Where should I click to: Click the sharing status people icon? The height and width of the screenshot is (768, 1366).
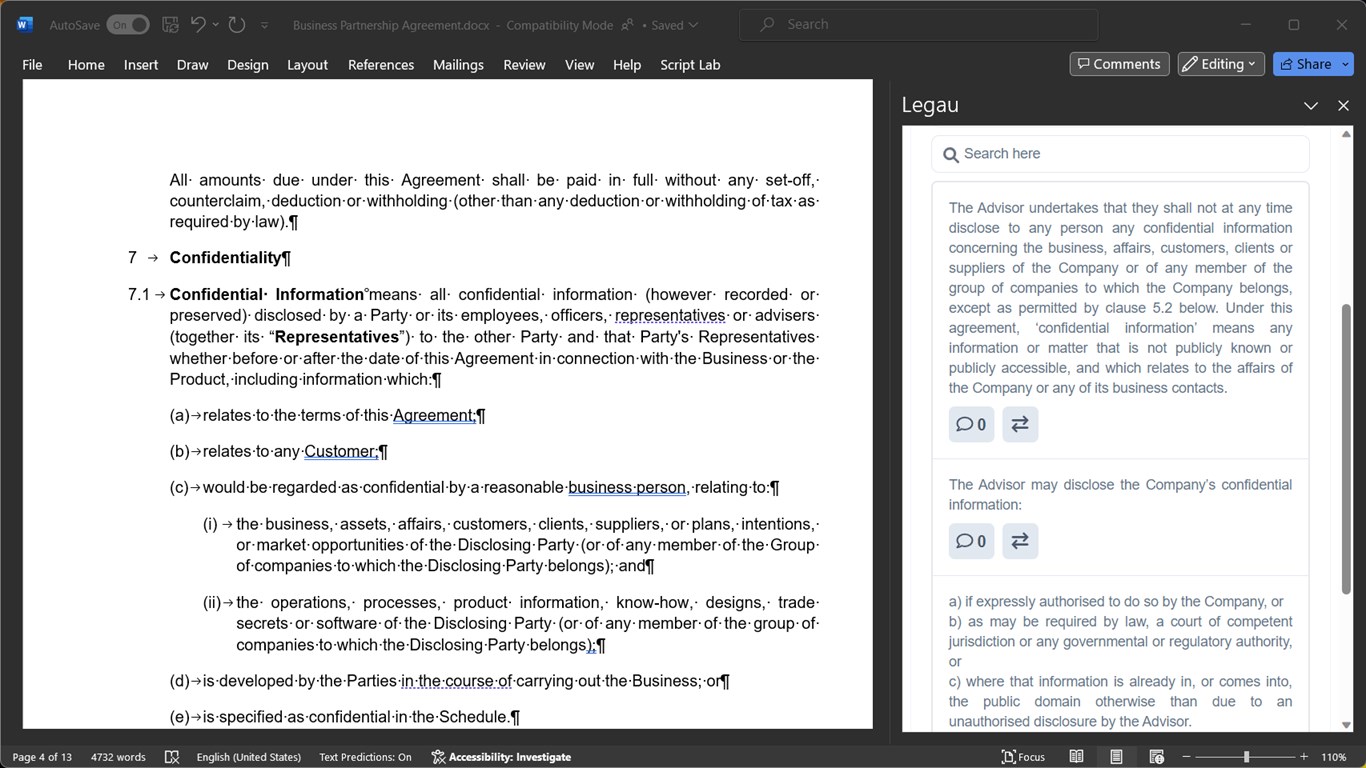[628, 25]
